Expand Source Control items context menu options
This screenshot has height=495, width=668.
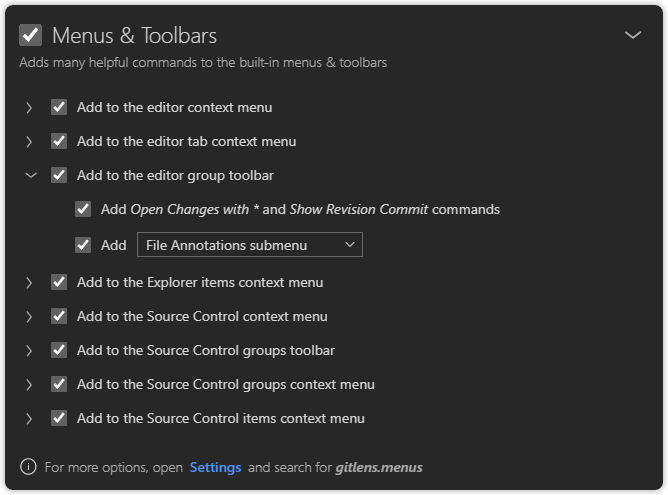(30, 418)
